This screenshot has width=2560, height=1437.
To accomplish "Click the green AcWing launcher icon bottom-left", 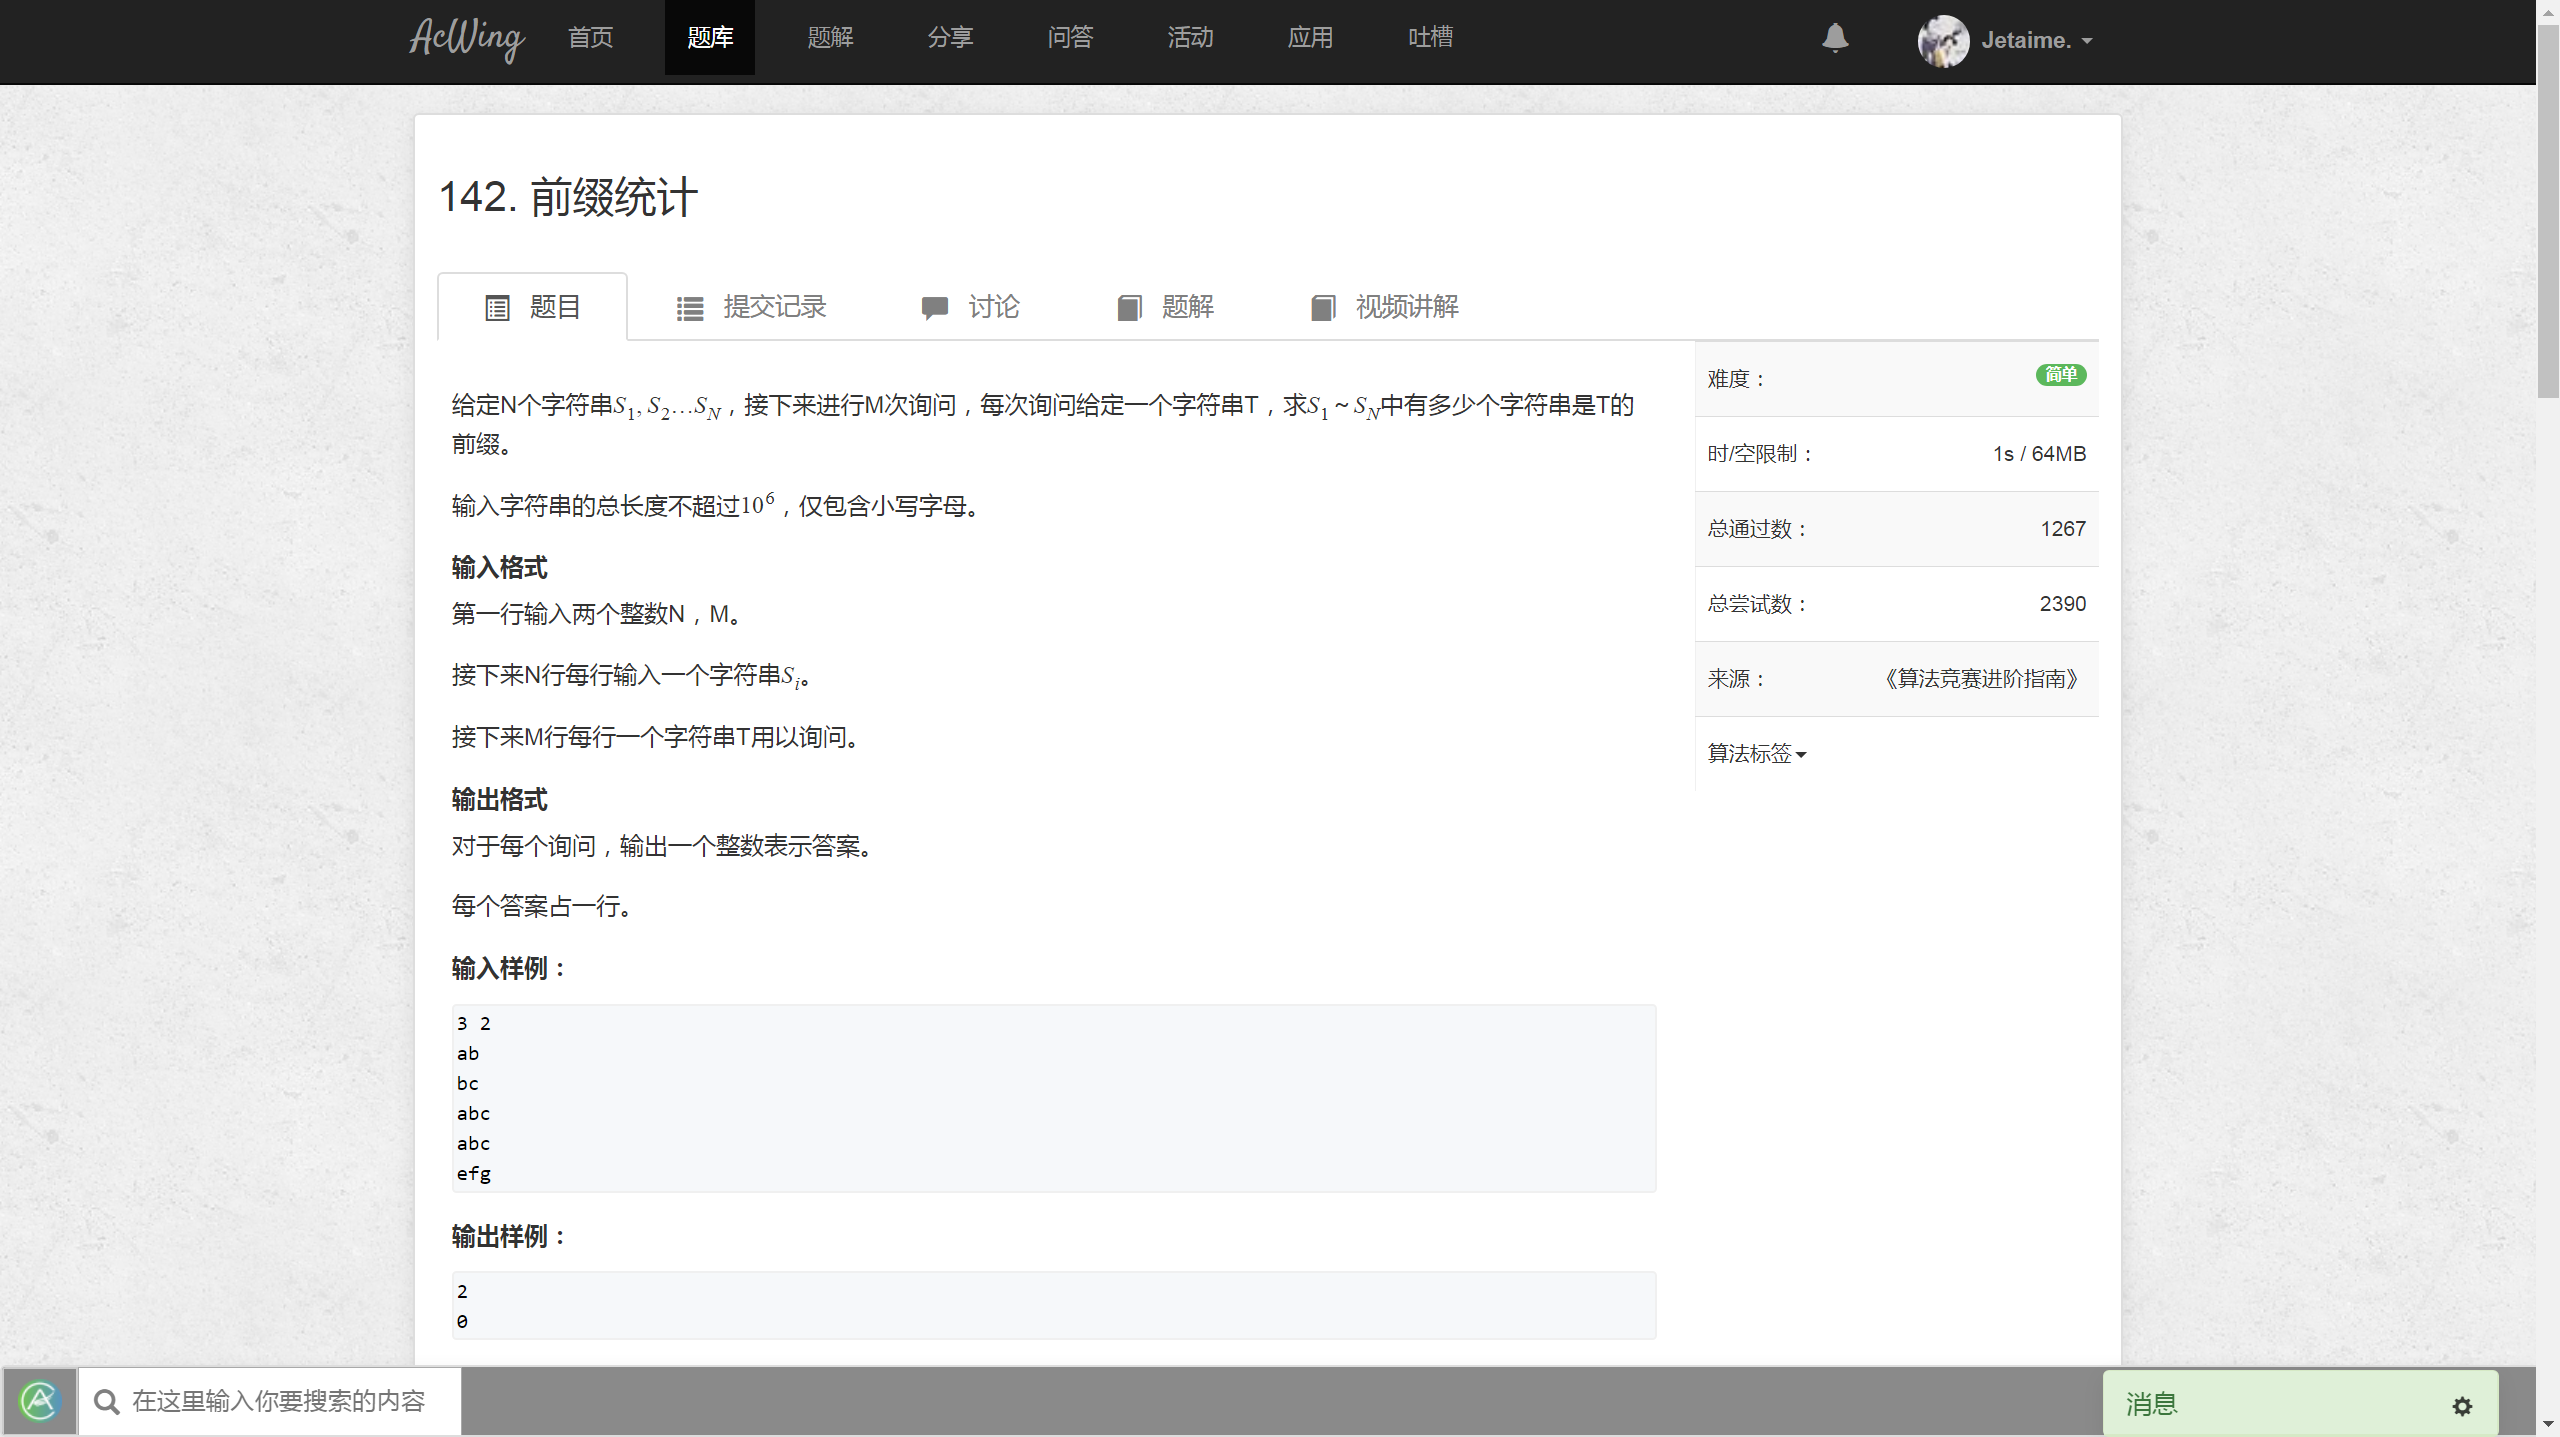I will coord(39,1401).
